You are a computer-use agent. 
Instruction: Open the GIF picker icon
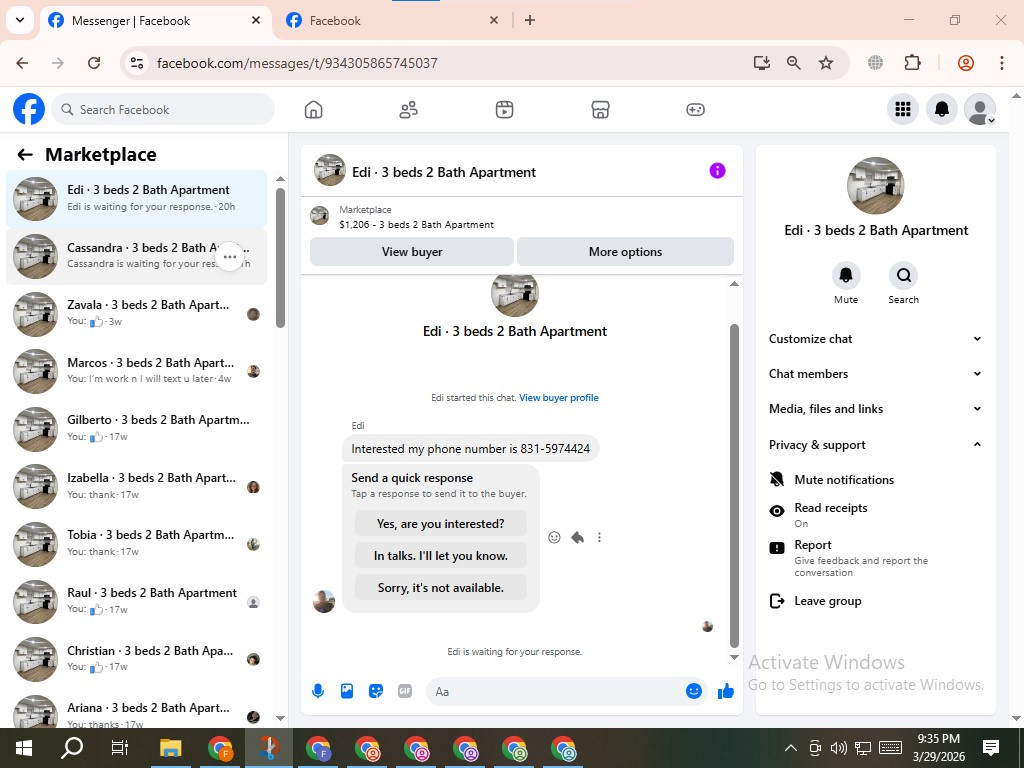405,691
